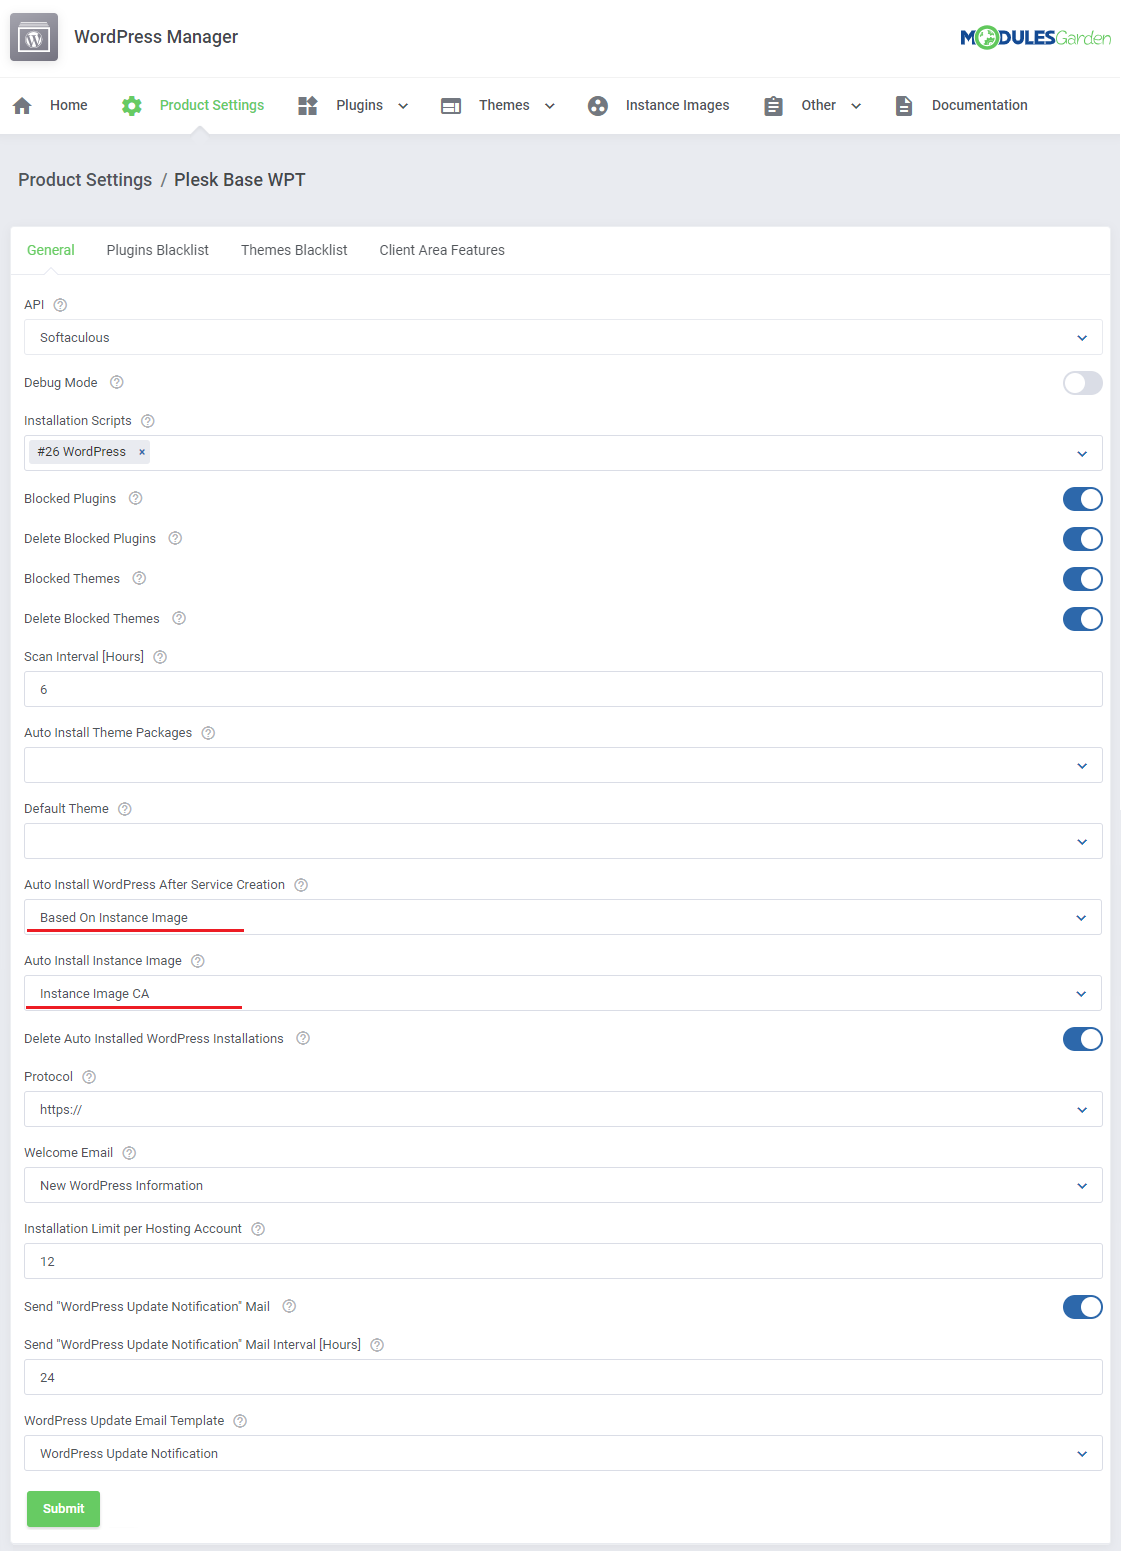Show help for Auto Install WordPress After Service Creation
This screenshot has height=1551, width=1121.
(x=301, y=885)
